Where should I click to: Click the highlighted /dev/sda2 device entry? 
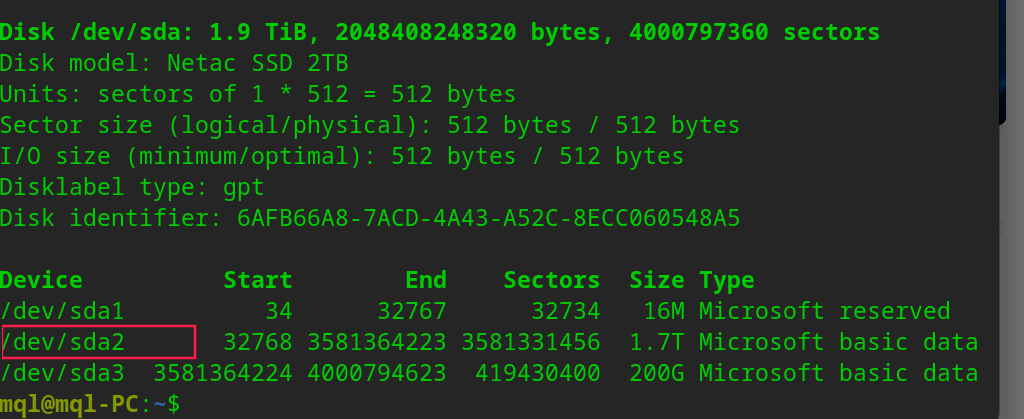click(x=63, y=342)
